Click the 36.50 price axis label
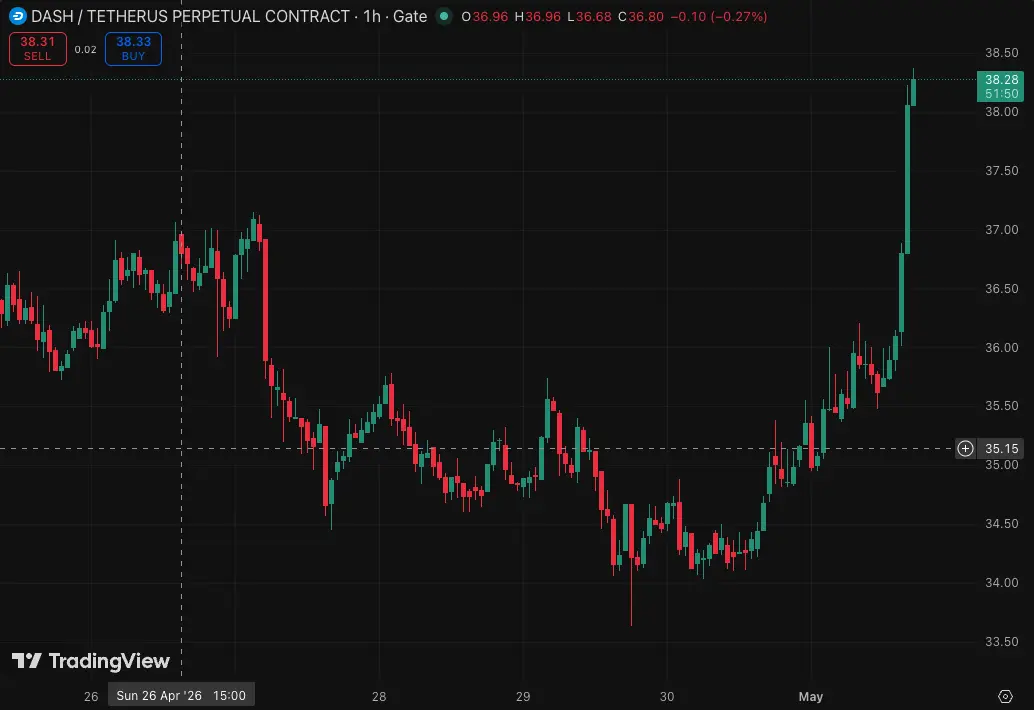This screenshot has width=1034, height=710. (x=1001, y=289)
